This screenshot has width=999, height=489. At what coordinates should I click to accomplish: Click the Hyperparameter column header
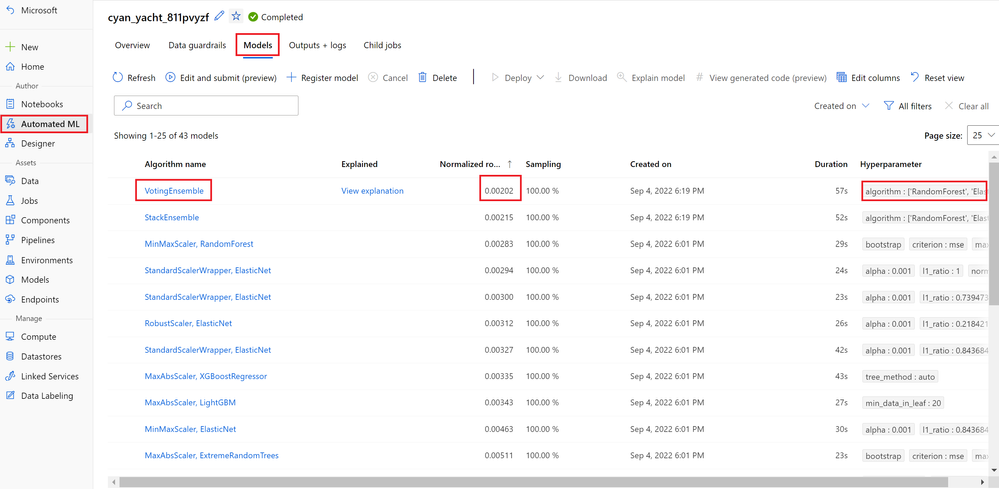[891, 164]
